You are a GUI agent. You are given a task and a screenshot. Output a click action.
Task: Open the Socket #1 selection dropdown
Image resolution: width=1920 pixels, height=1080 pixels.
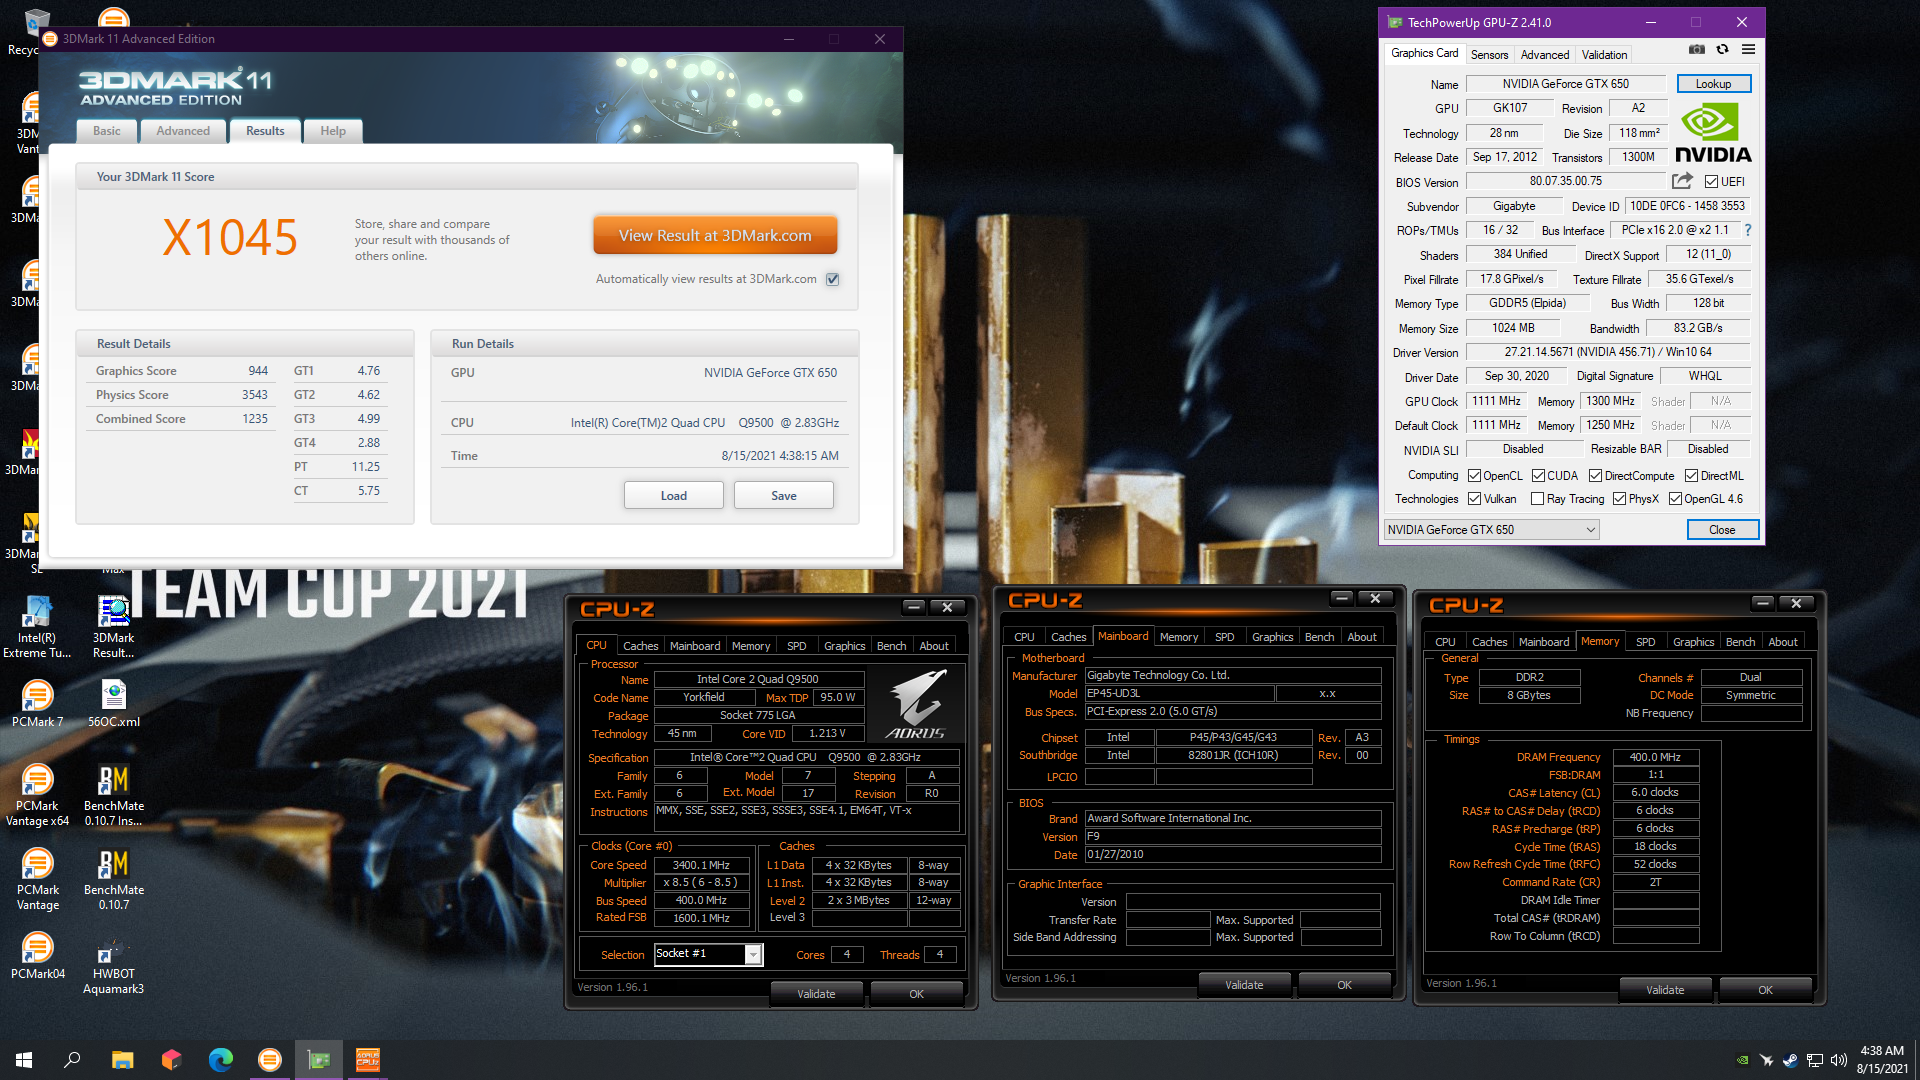tap(708, 954)
